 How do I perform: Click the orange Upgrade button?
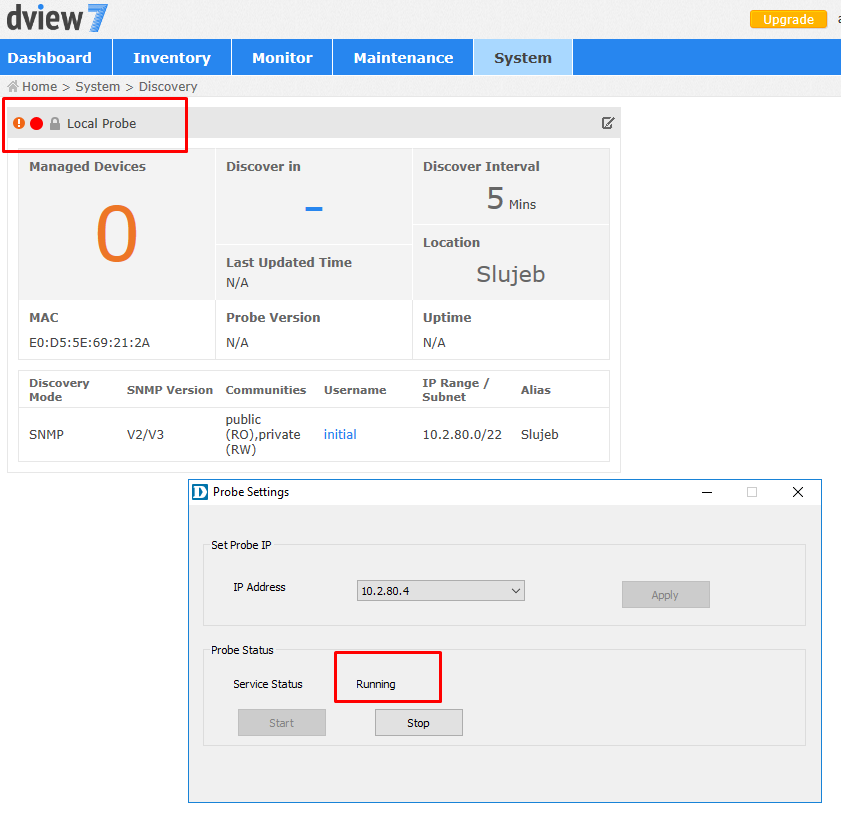point(788,20)
